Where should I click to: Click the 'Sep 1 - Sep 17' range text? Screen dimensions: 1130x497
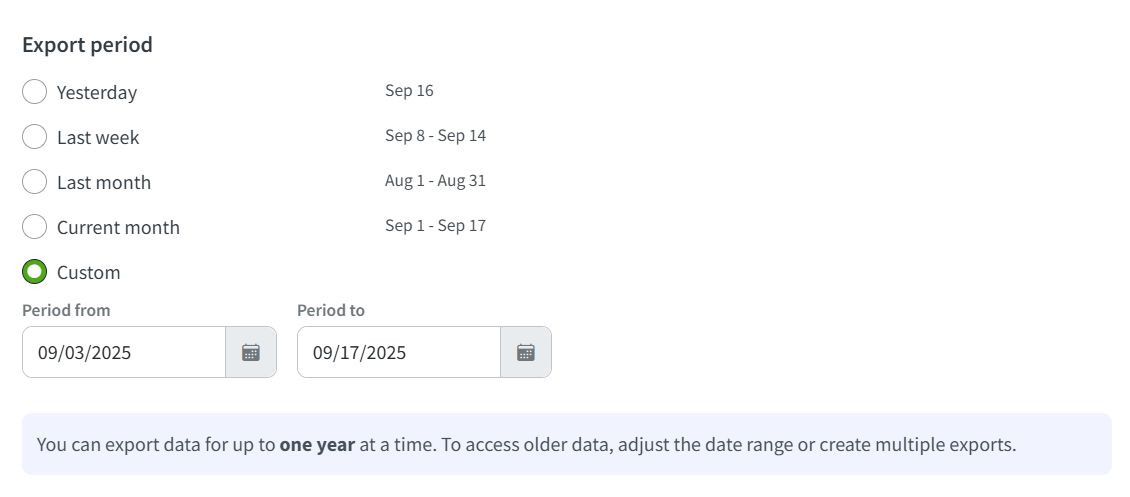point(435,226)
